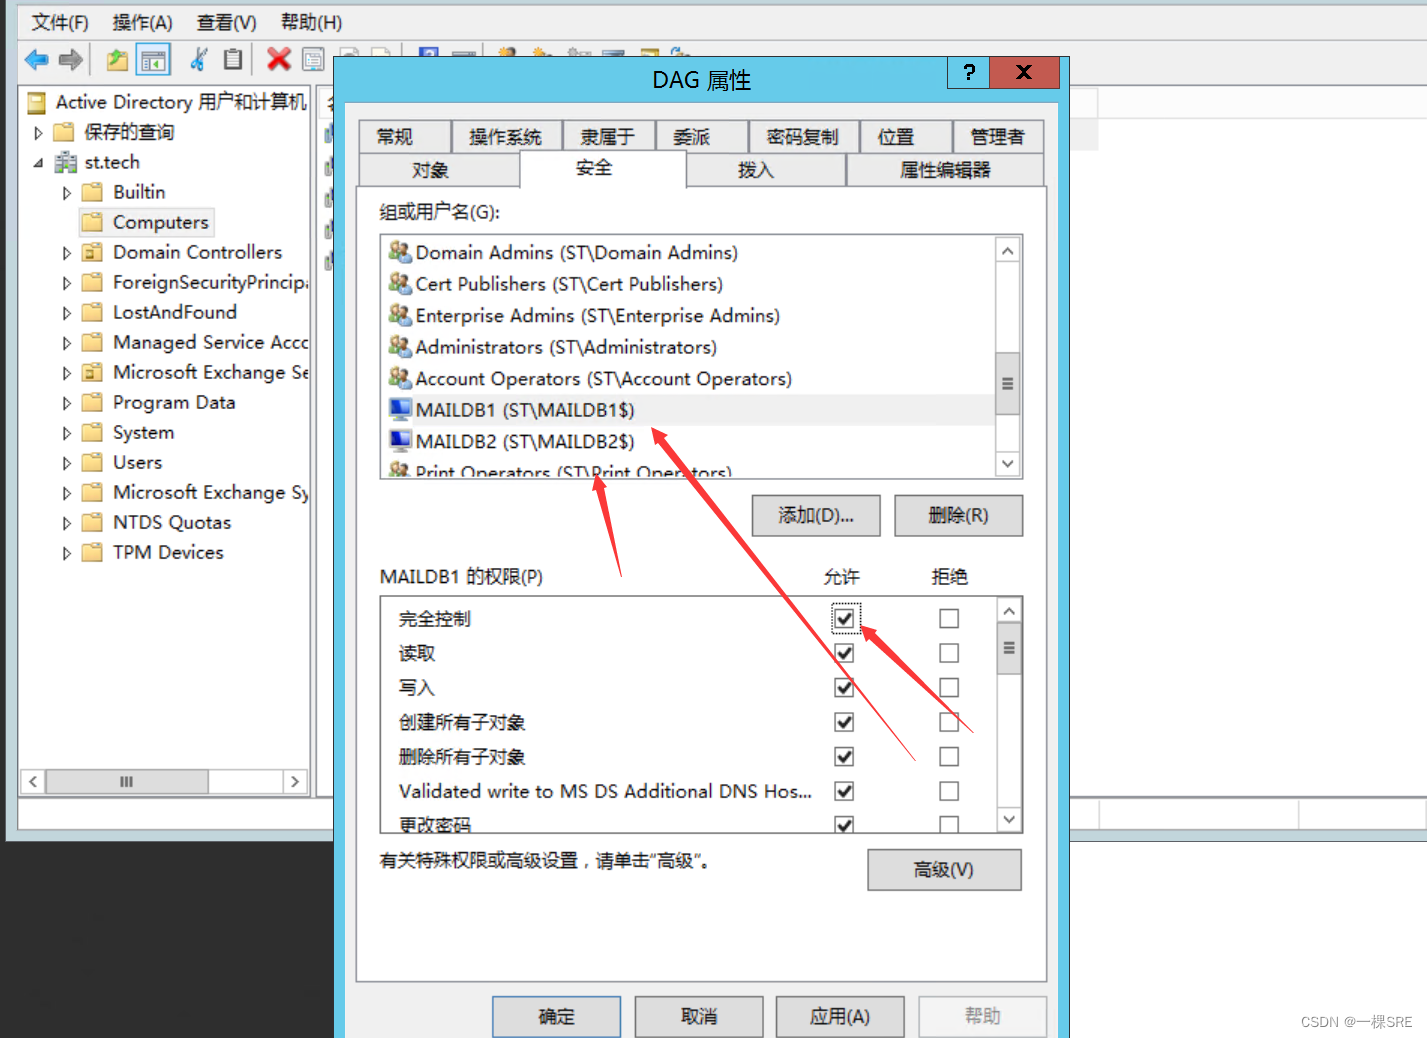Switch to the 隶属于 tab
Screen dimensions: 1427x1038
pyautogui.click(x=608, y=137)
